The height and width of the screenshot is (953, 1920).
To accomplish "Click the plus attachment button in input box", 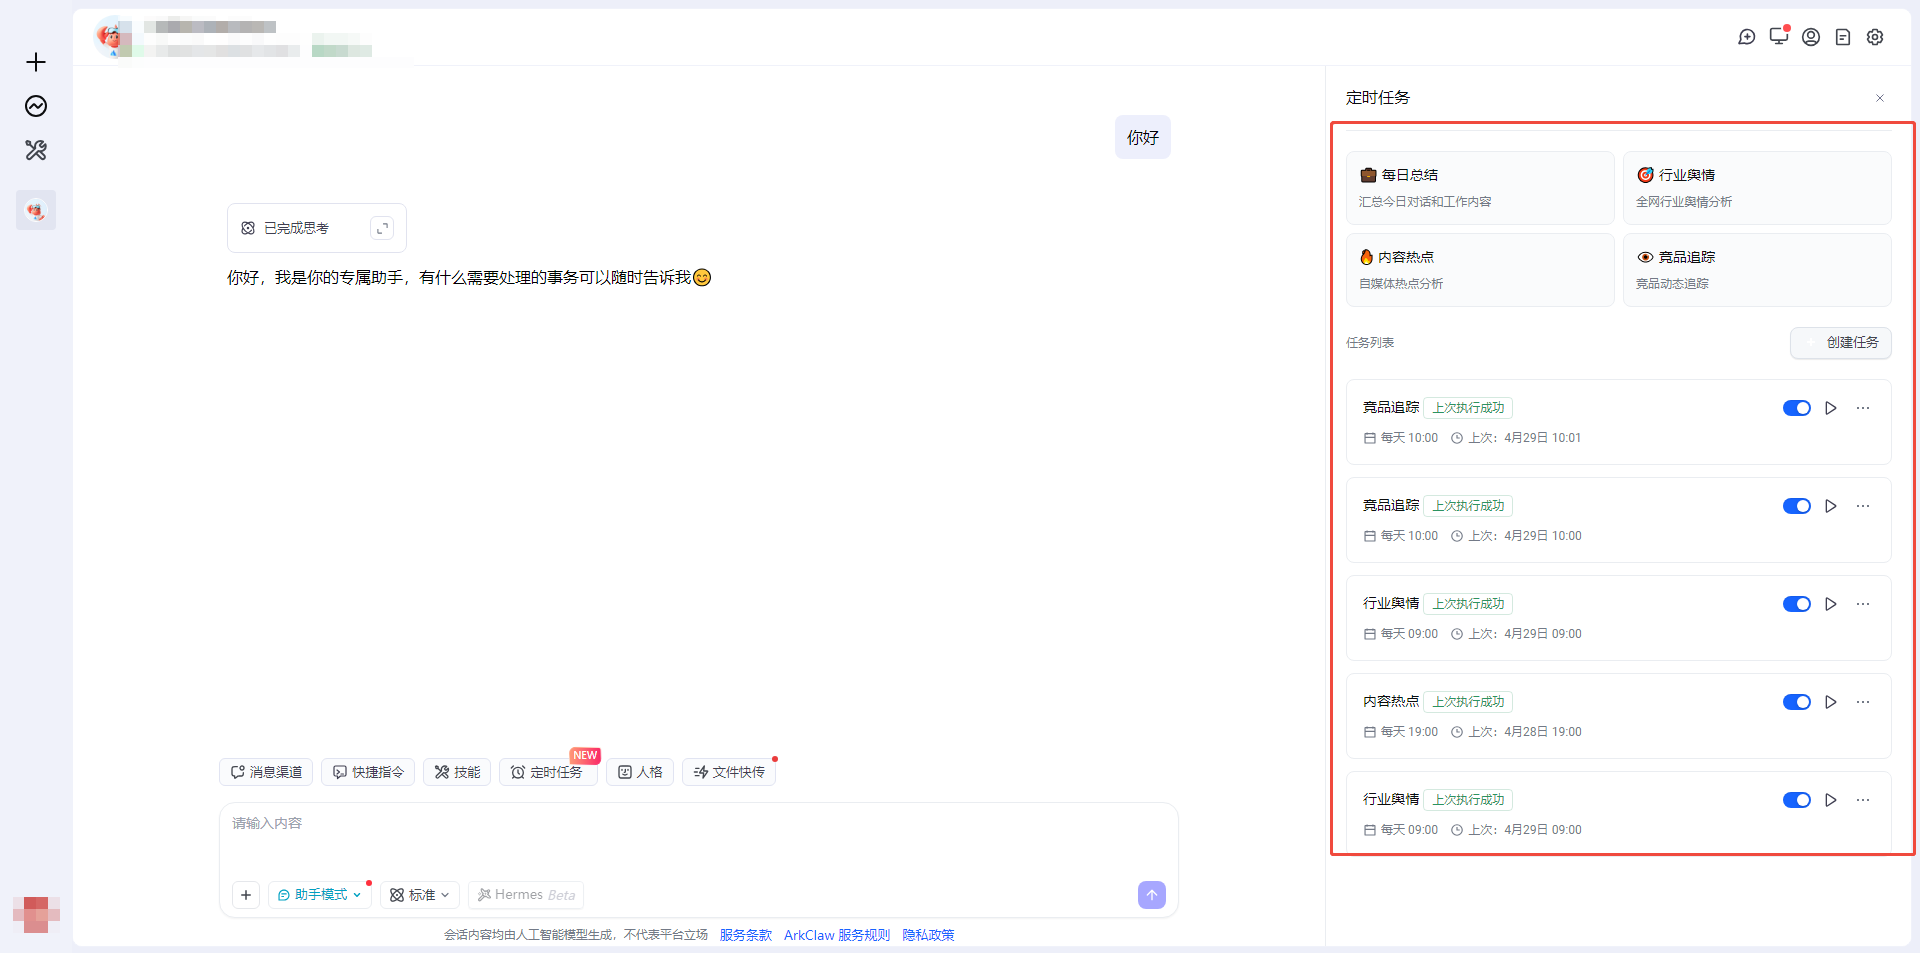I will pyautogui.click(x=246, y=895).
